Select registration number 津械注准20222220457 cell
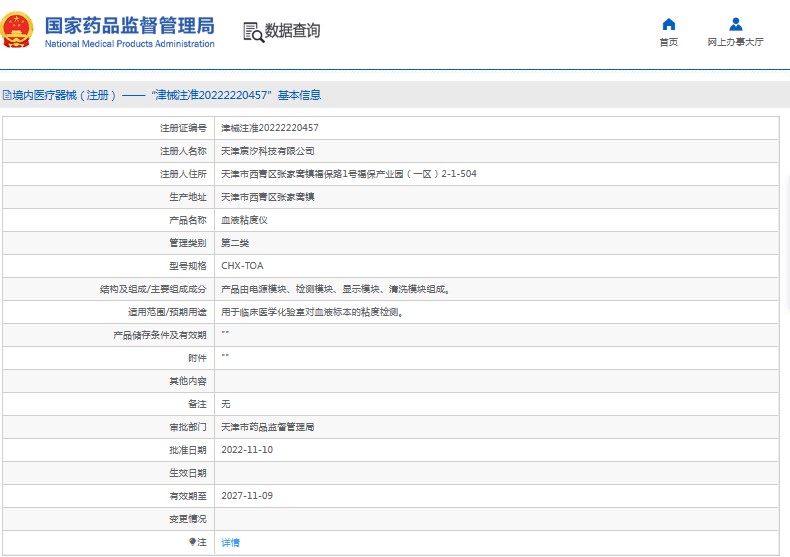Screen dimensions: 790x557 [270, 128]
